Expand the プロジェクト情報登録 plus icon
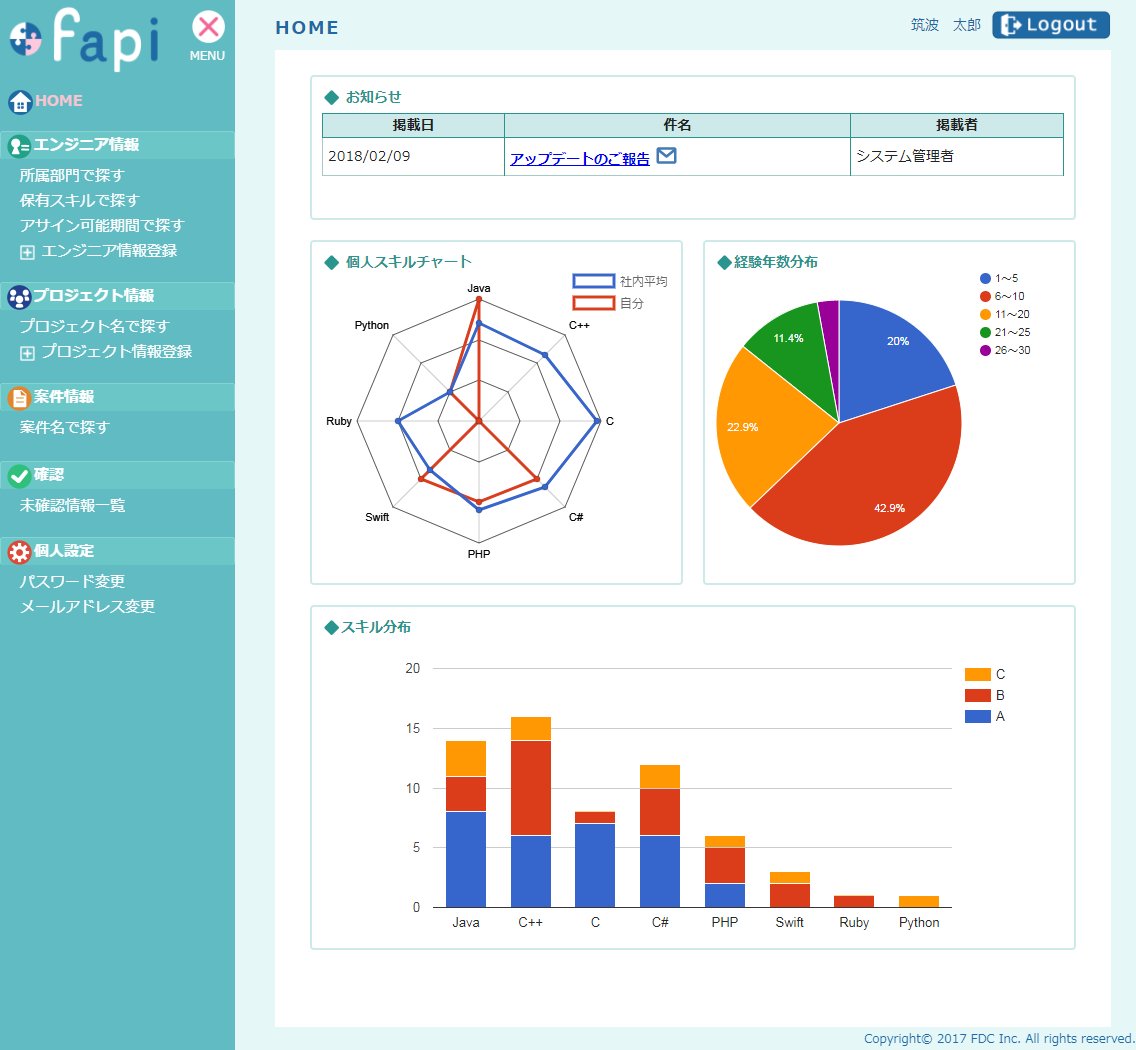 pyautogui.click(x=27, y=353)
